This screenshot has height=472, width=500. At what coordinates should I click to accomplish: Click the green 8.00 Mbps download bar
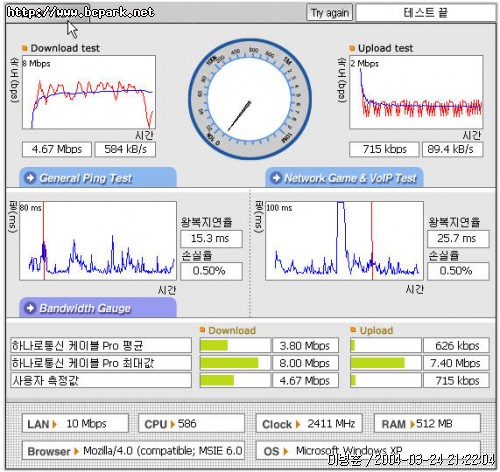pos(229,363)
